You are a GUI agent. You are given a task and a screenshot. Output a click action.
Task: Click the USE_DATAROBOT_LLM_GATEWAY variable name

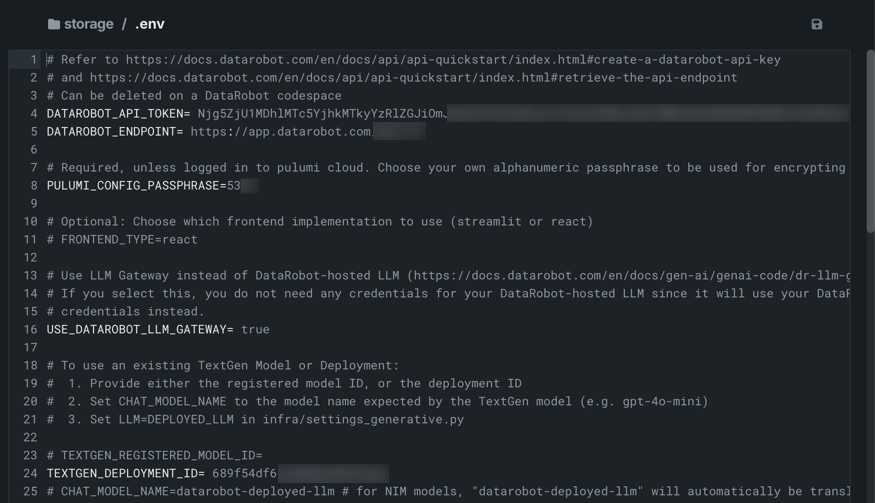[136, 329]
